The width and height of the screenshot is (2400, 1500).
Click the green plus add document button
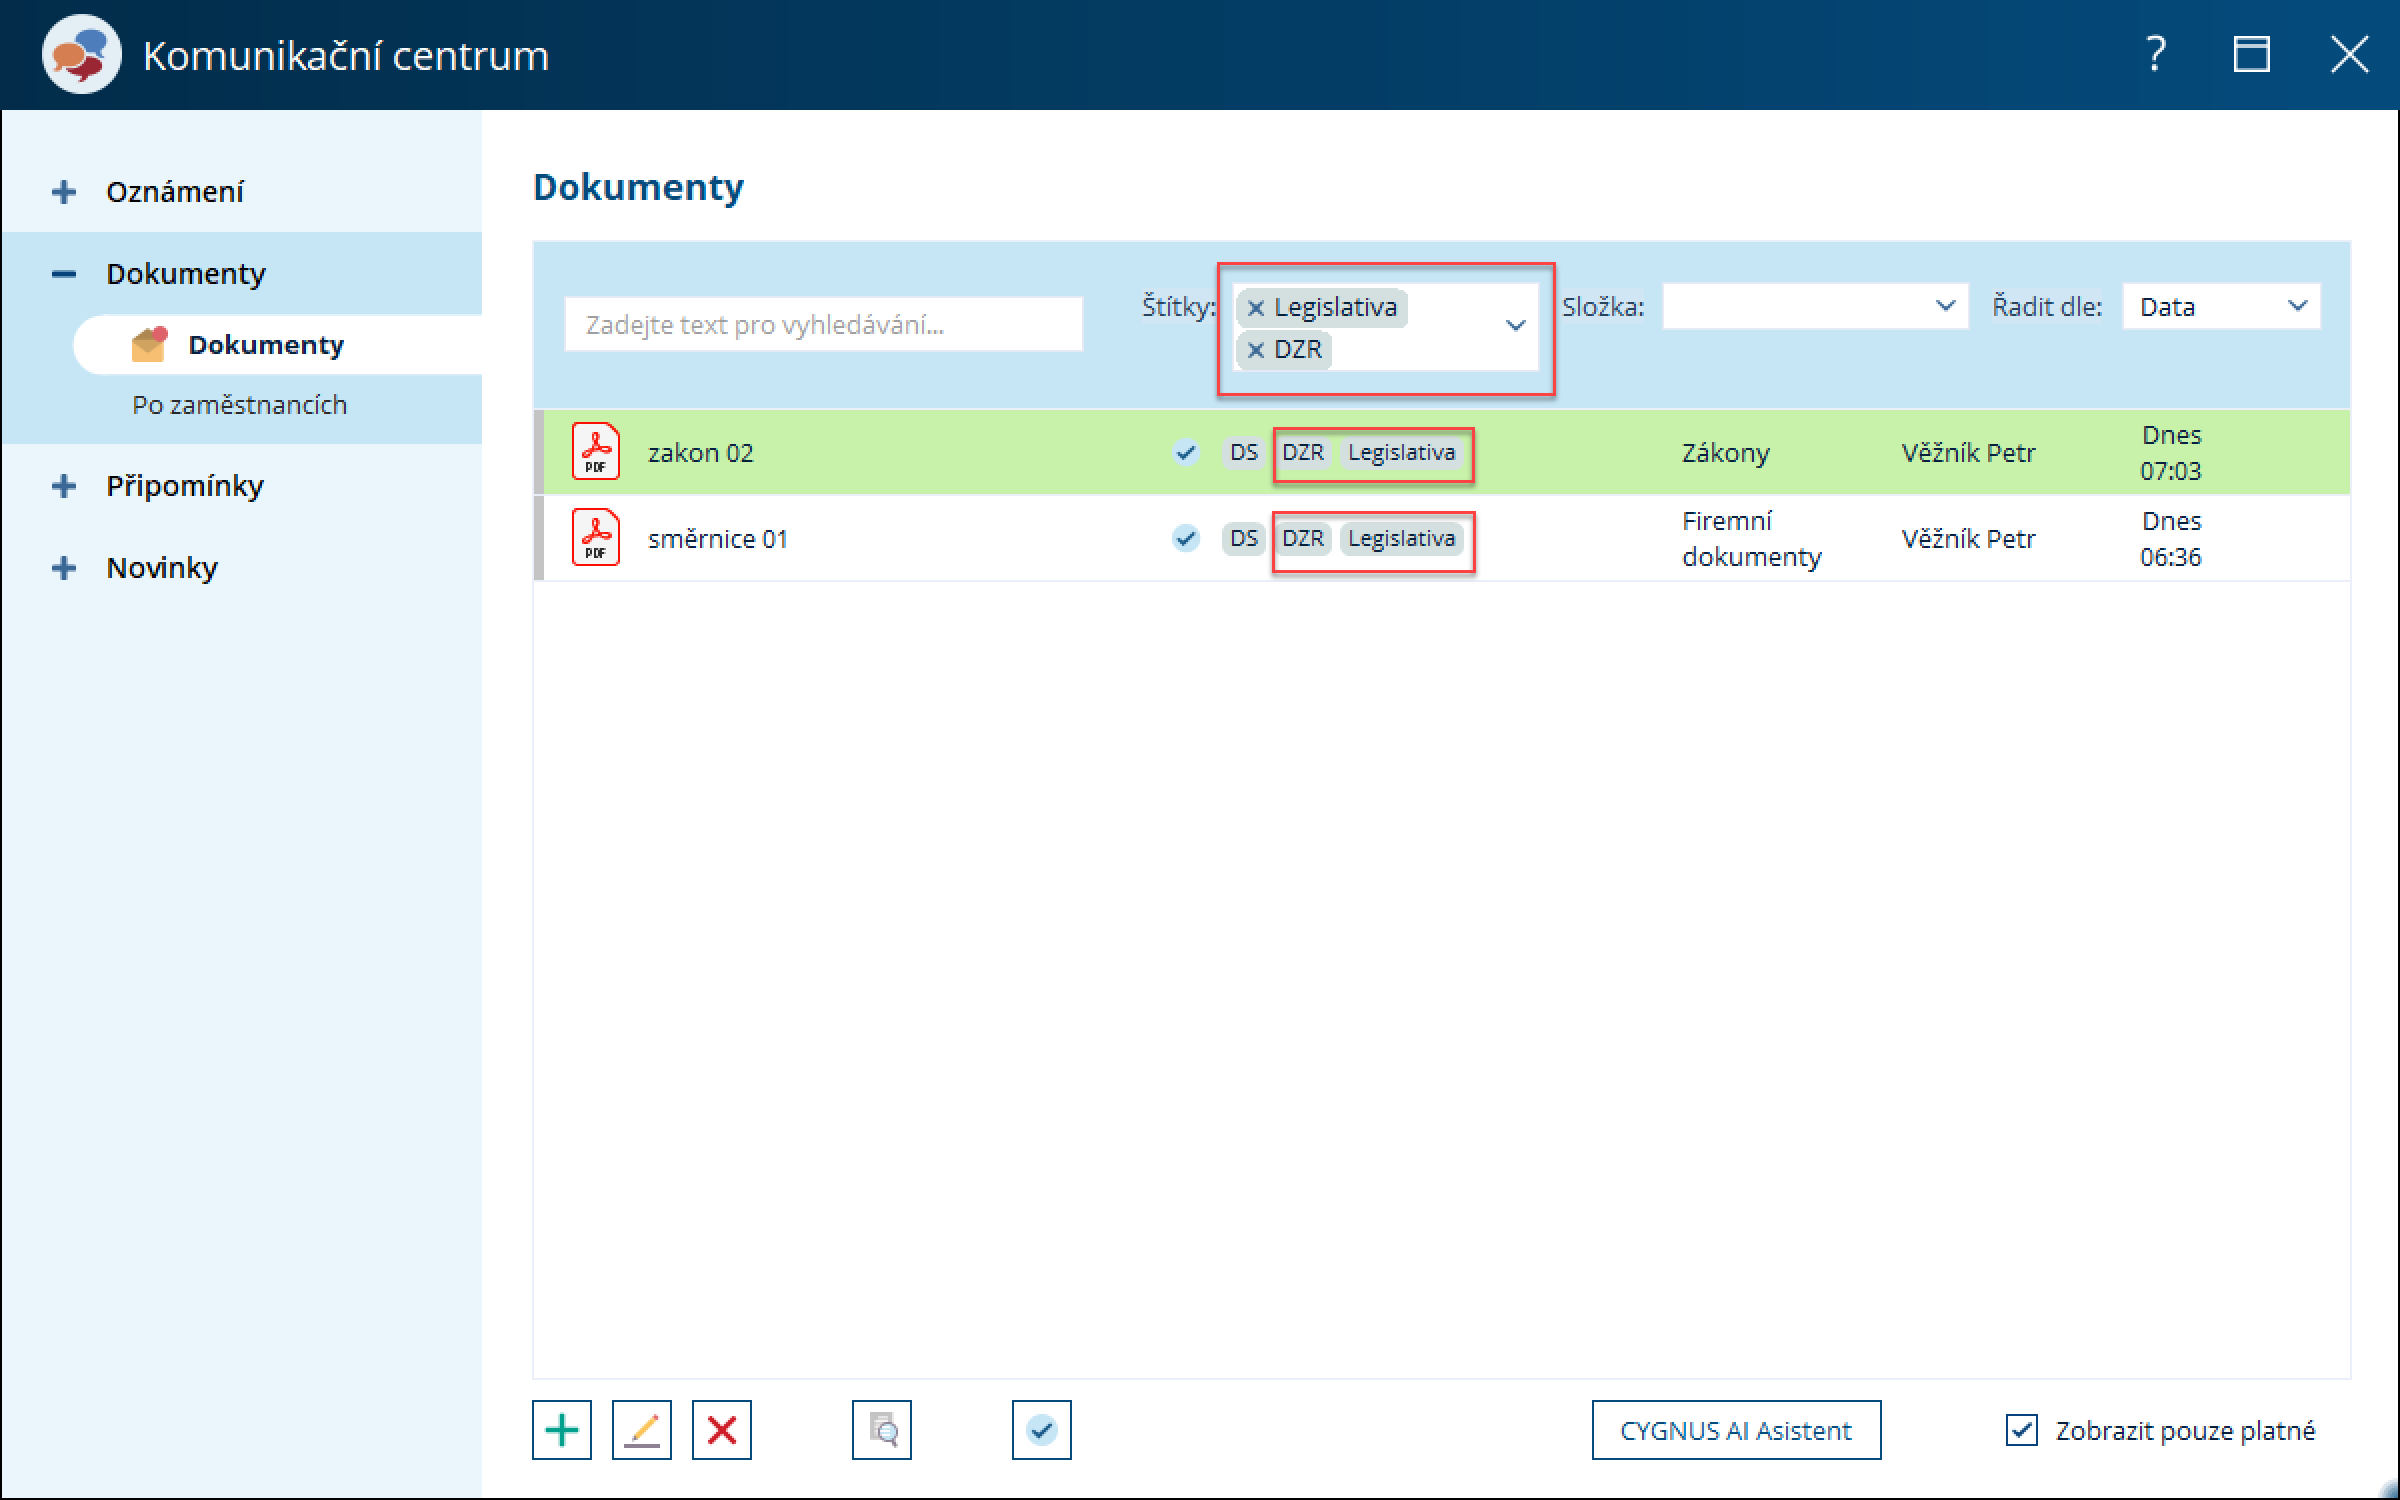click(561, 1430)
